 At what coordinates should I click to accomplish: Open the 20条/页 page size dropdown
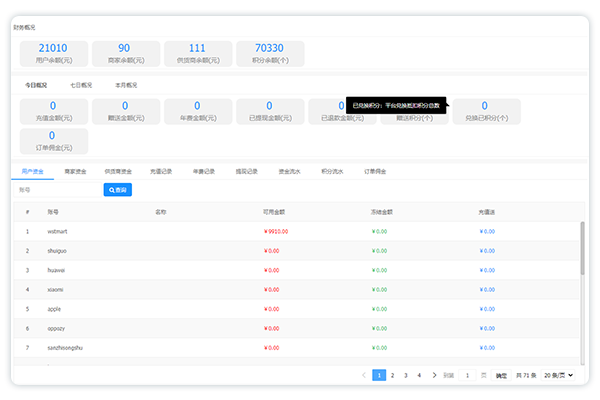pyautogui.click(x=559, y=375)
